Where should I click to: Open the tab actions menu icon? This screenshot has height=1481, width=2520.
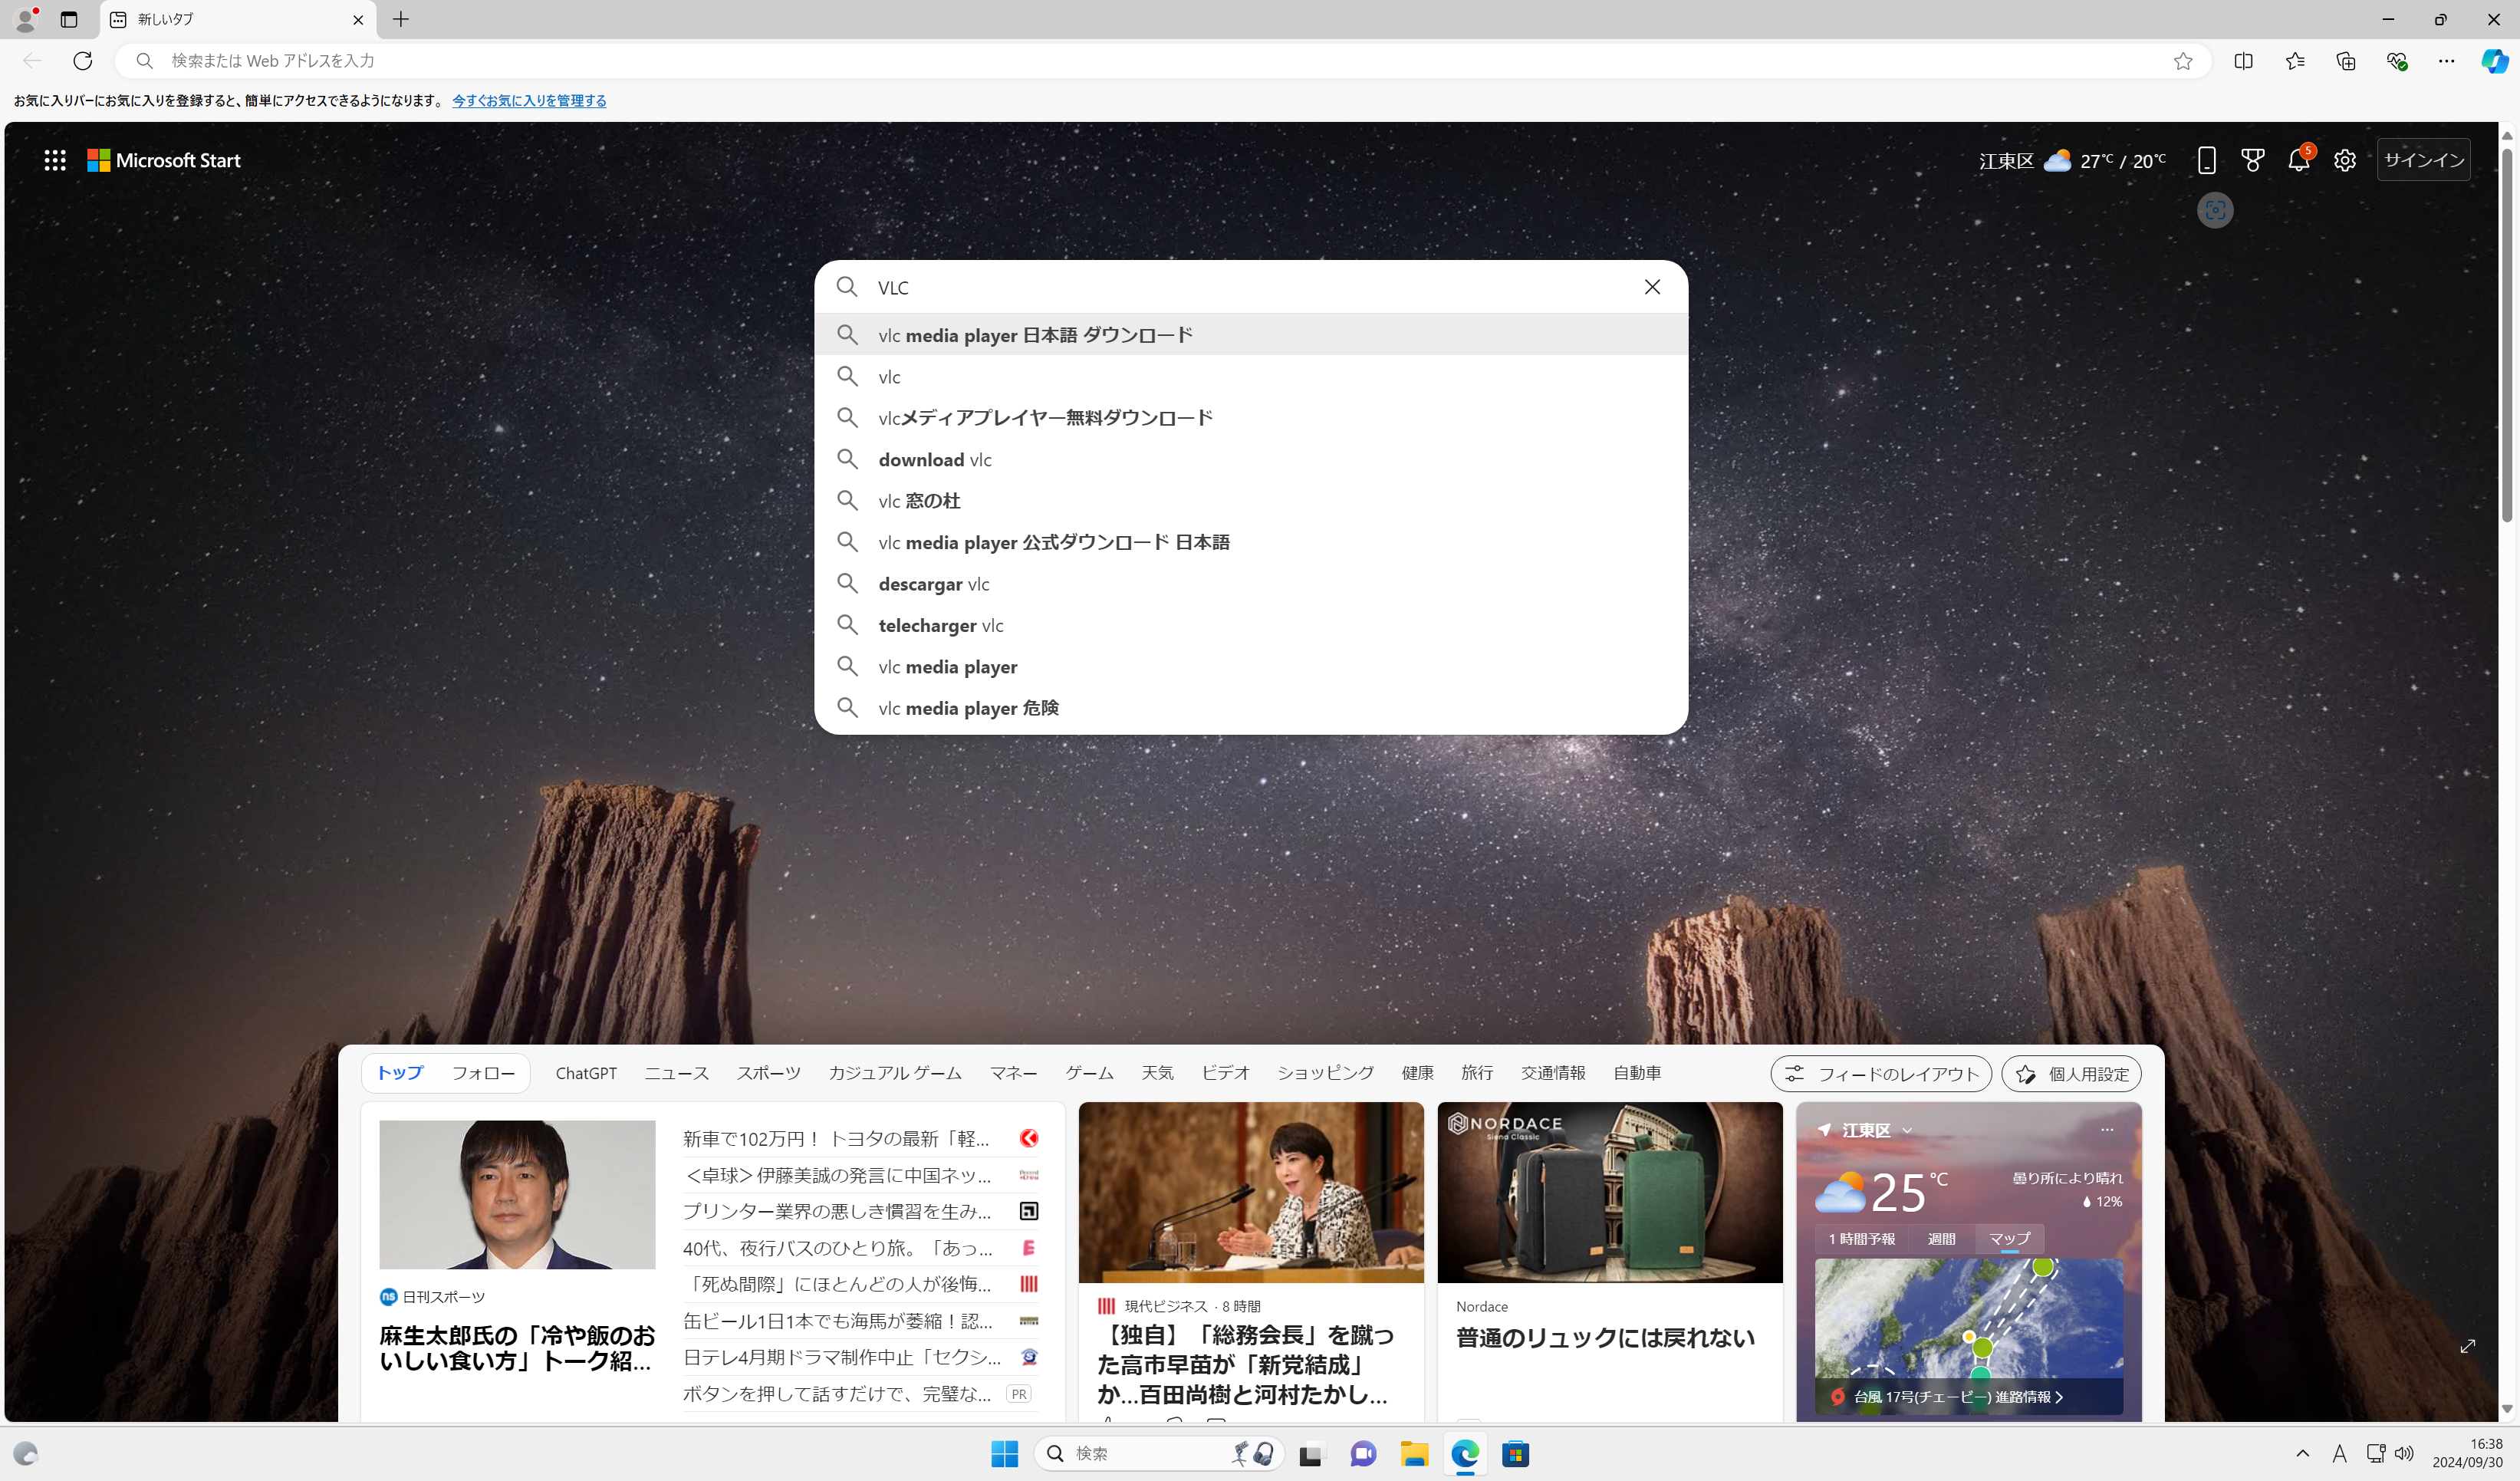point(69,19)
